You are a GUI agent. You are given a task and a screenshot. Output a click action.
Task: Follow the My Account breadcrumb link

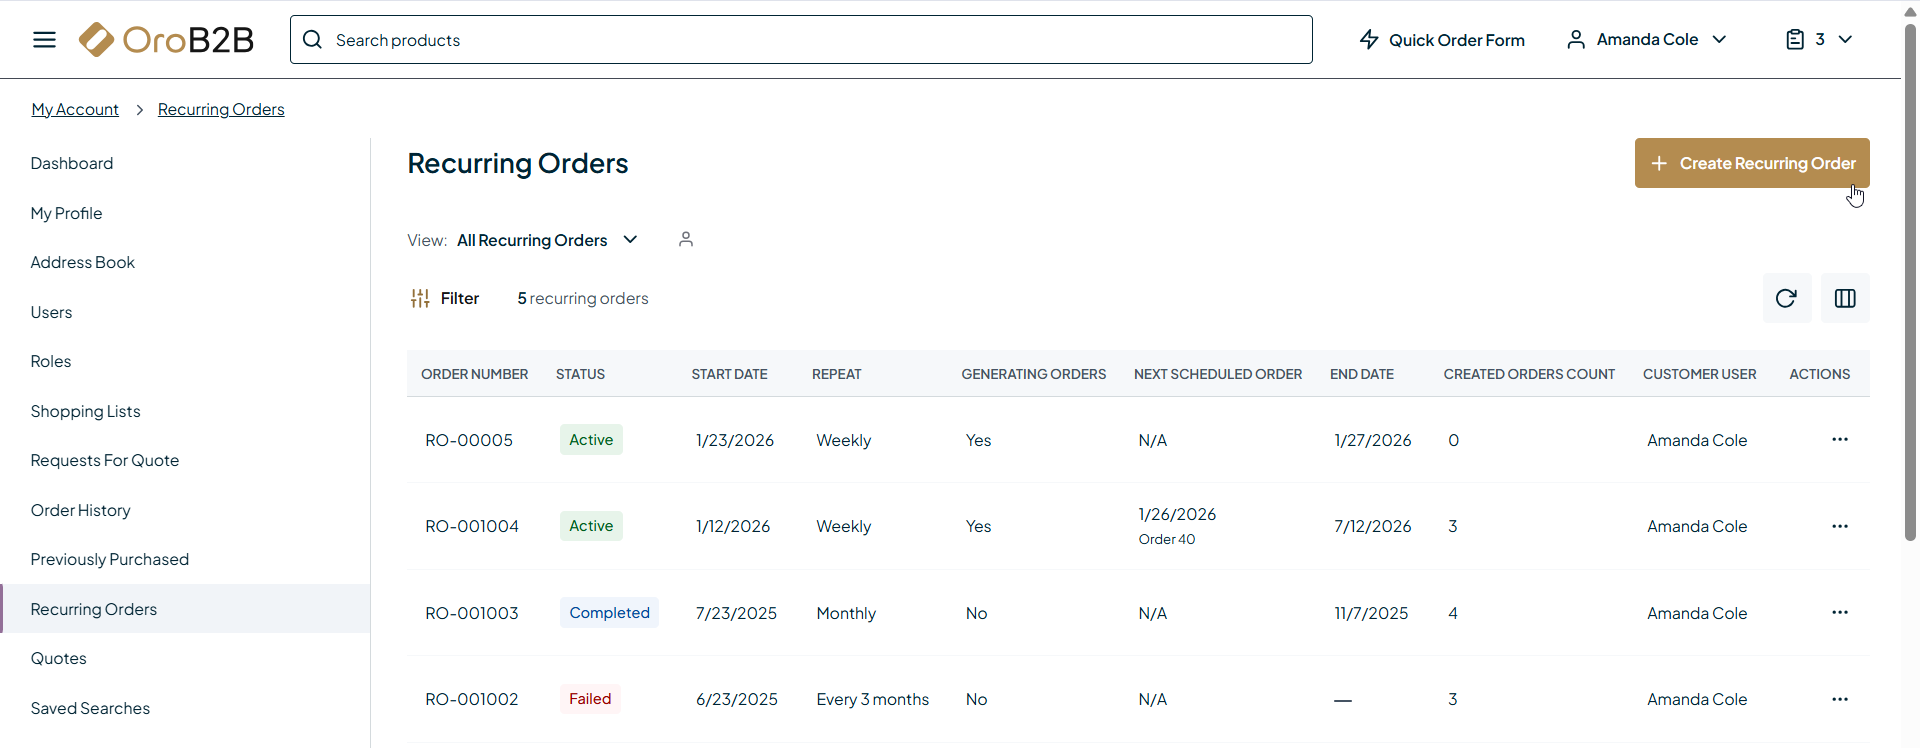pos(75,109)
